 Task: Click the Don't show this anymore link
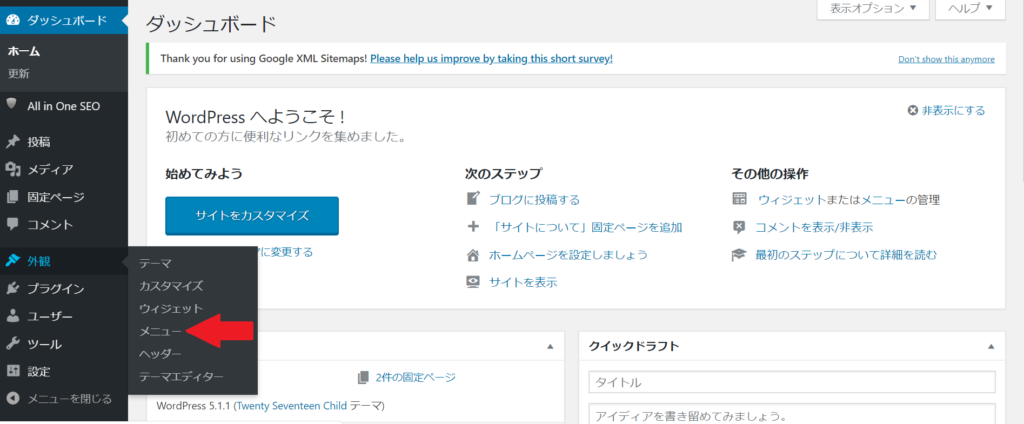coord(946,59)
